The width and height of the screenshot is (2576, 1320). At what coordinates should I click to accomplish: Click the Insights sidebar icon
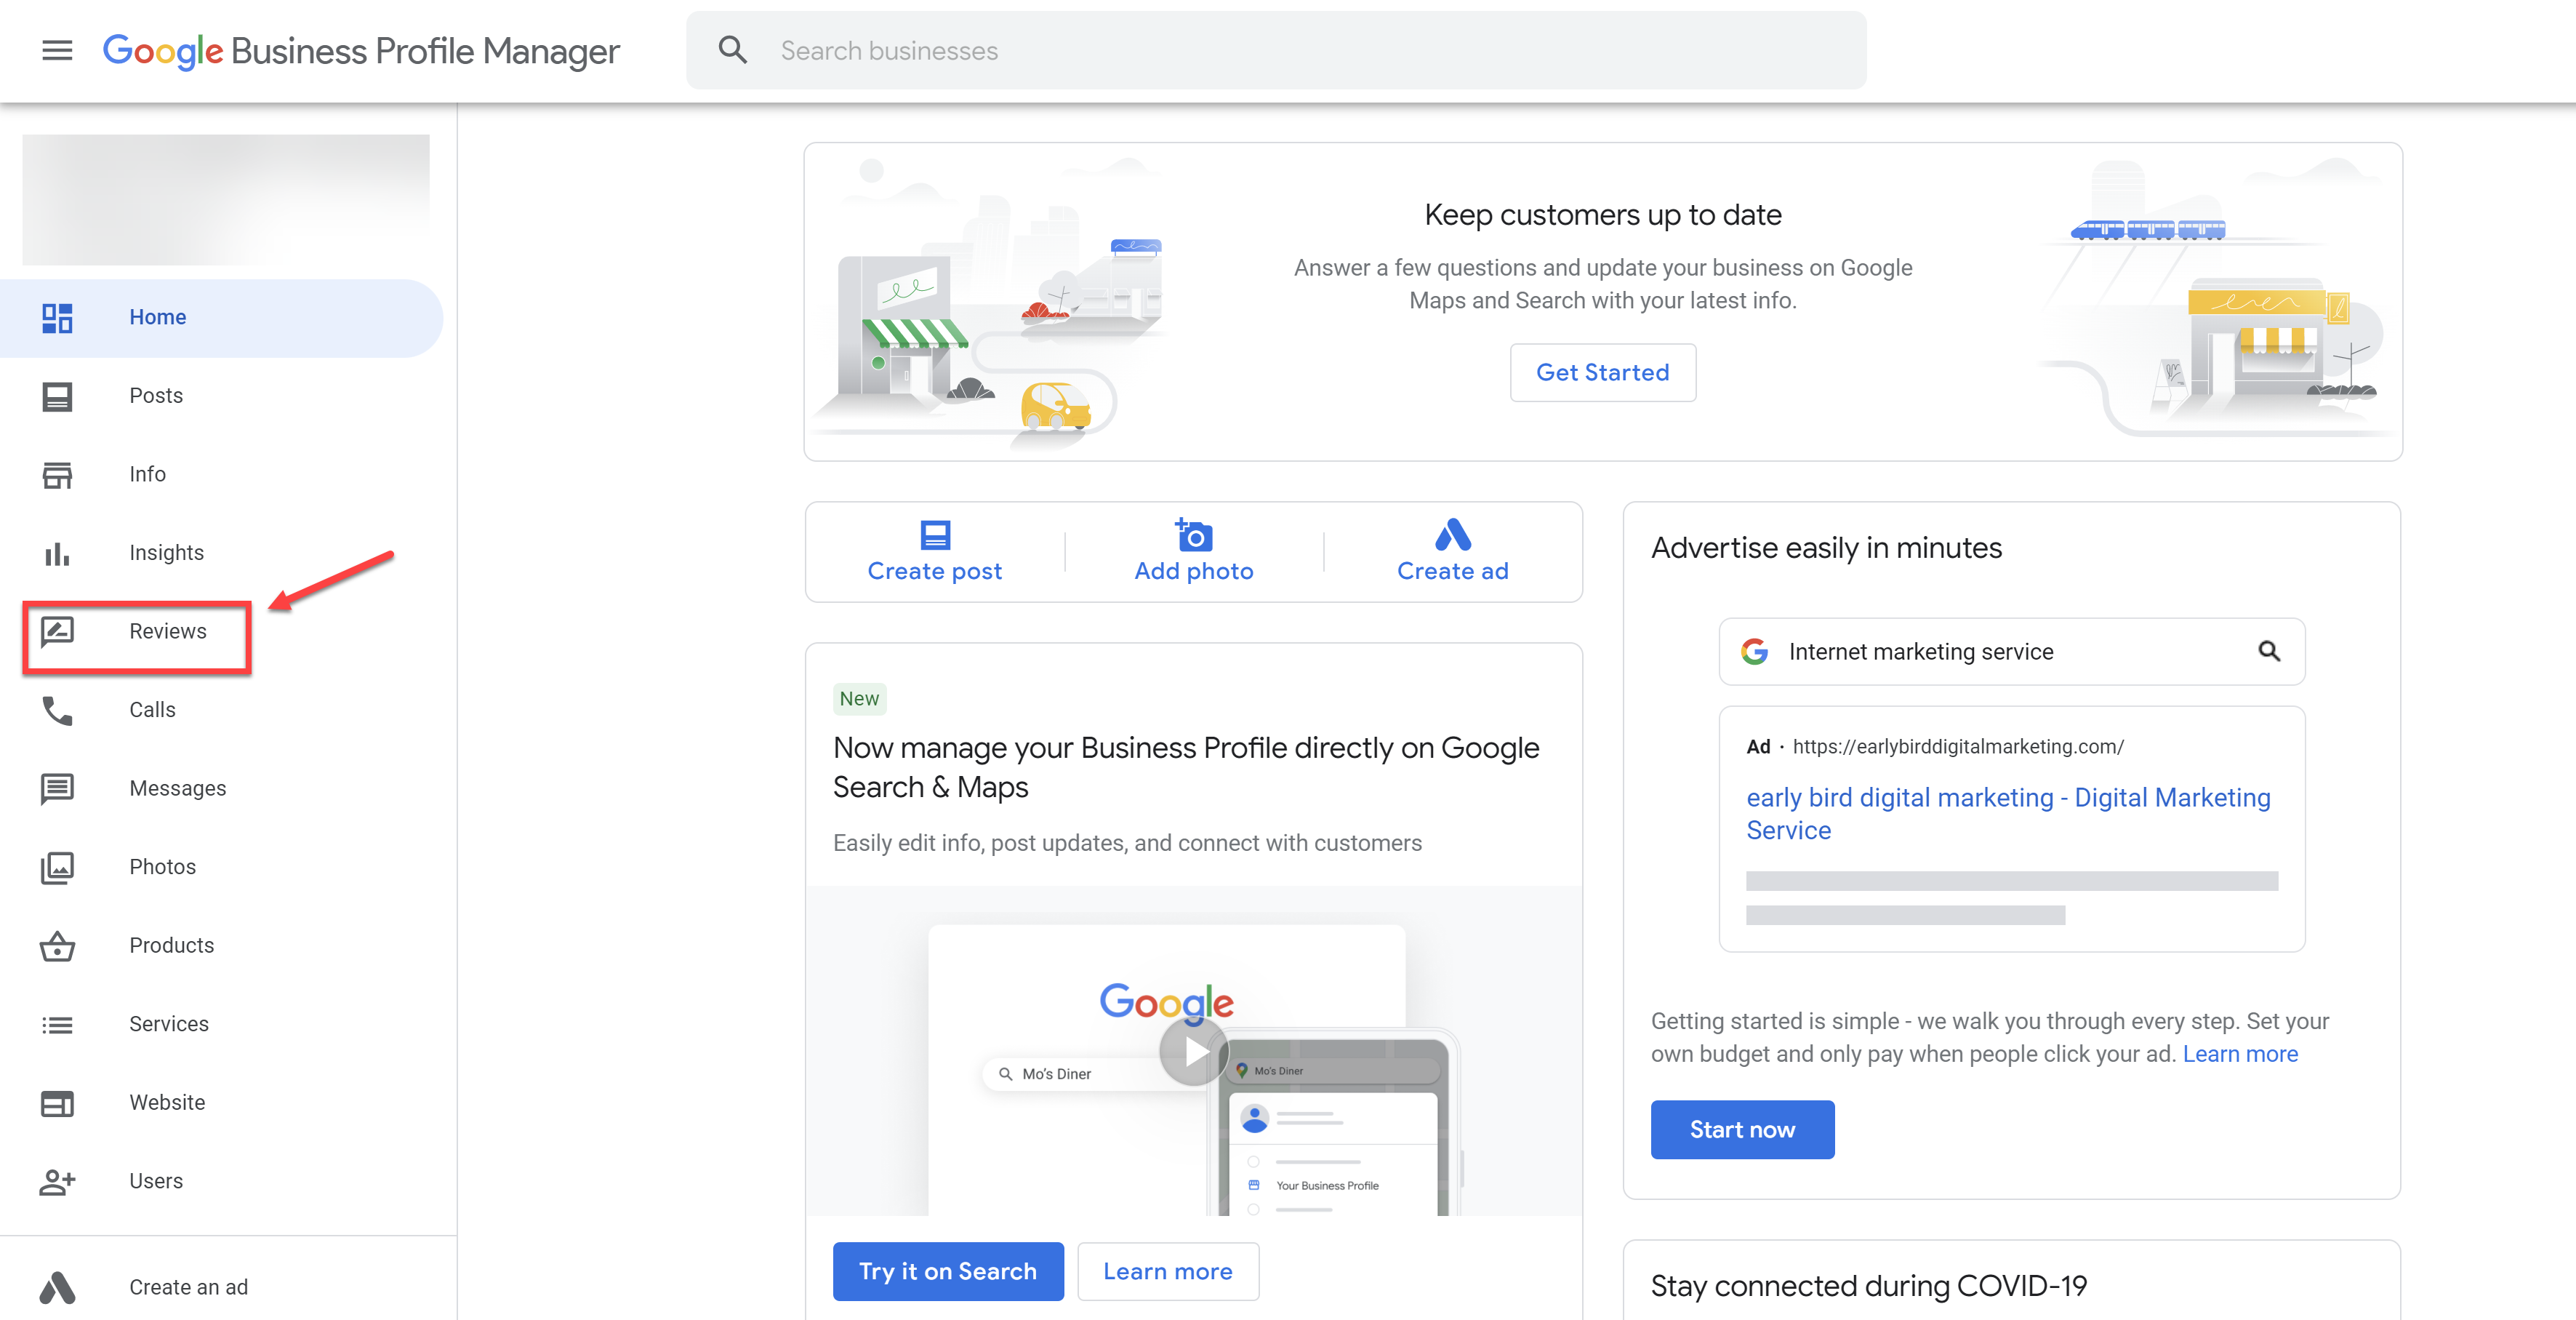point(57,552)
